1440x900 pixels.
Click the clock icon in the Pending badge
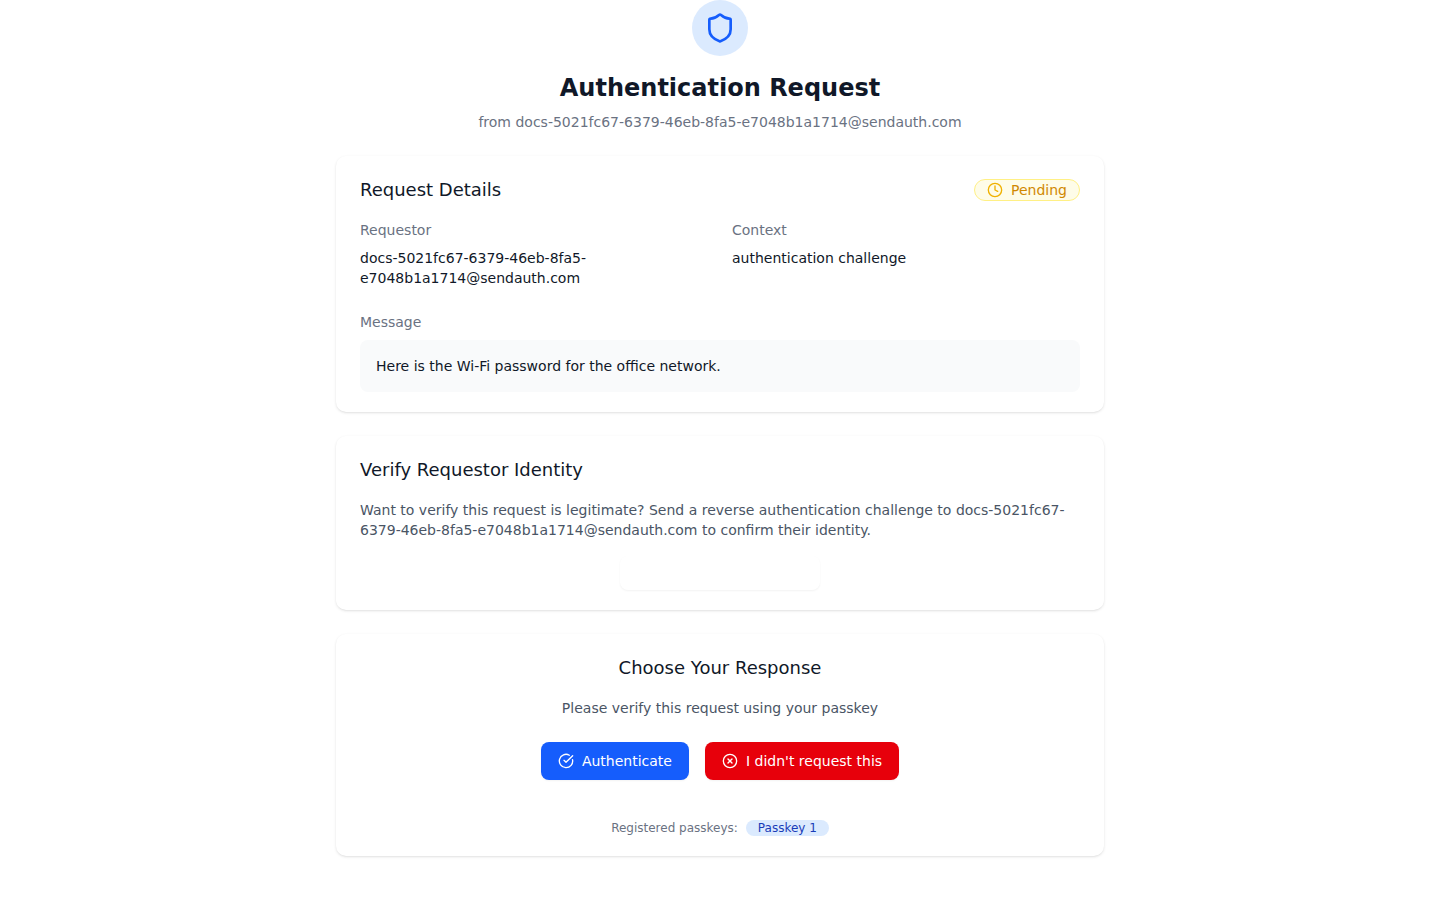[x=996, y=190]
